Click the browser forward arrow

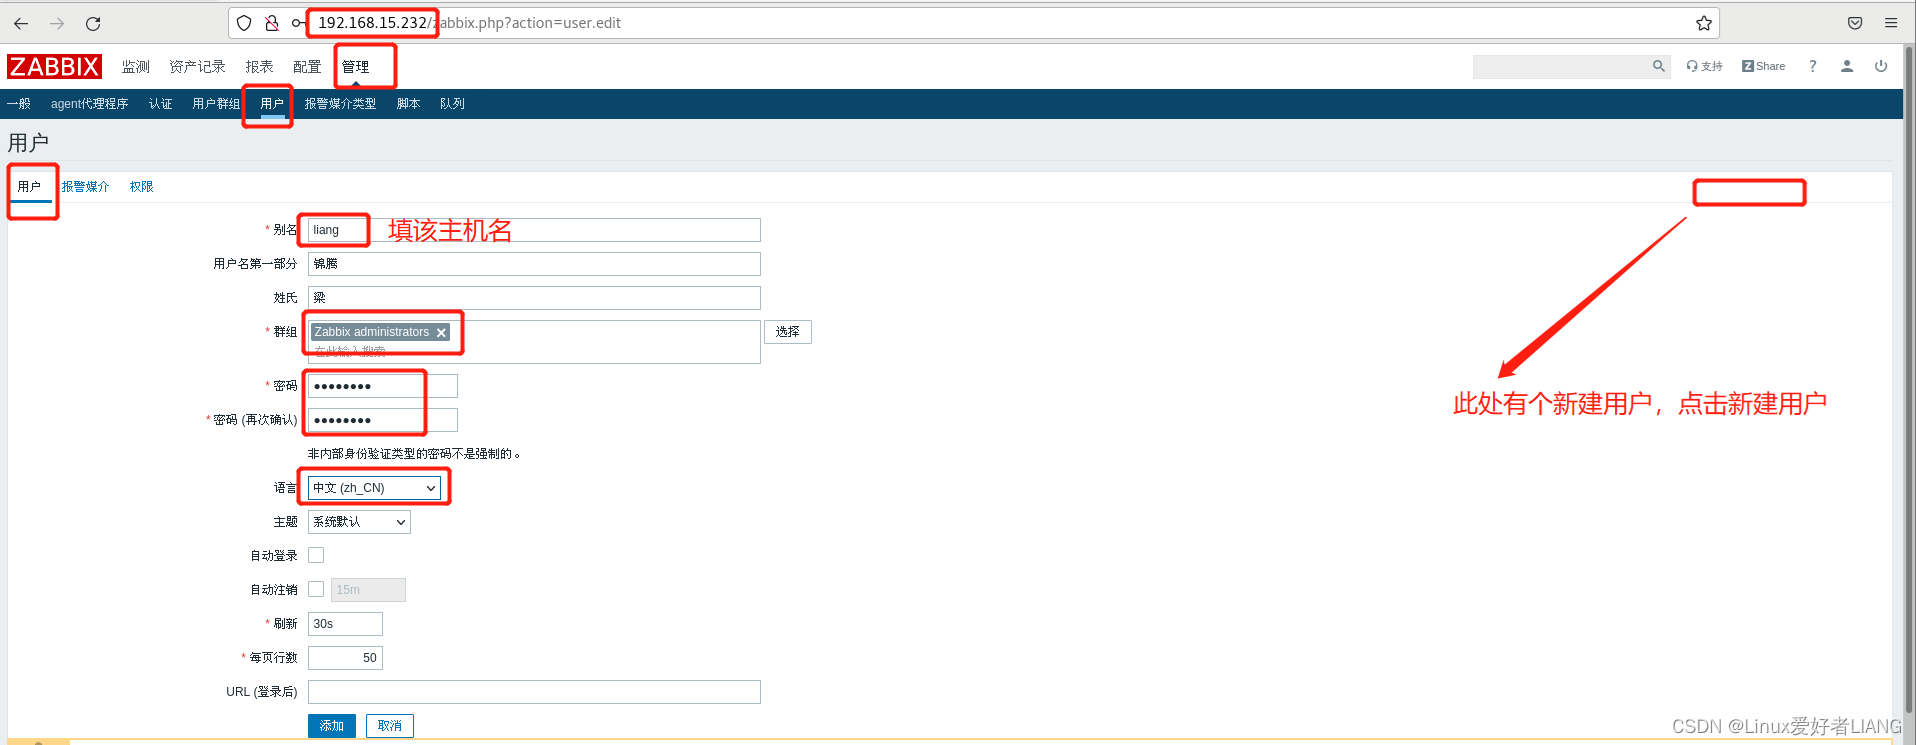click(57, 23)
